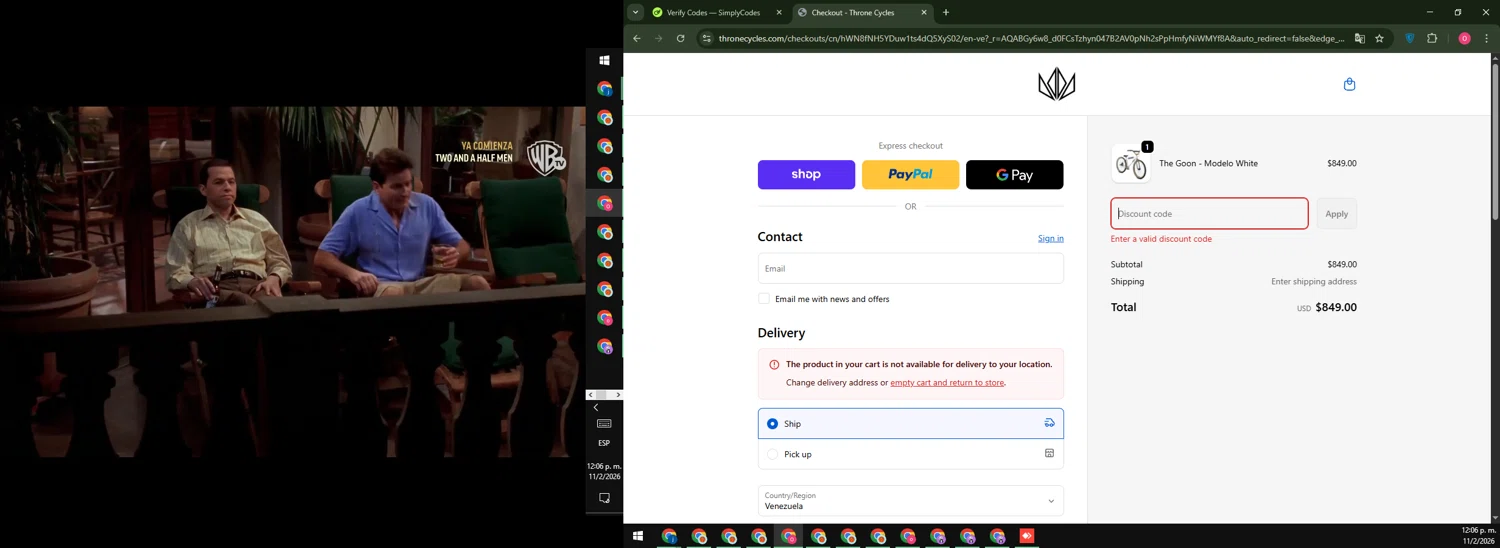Click the product name The Goon - Modelo White
This screenshot has height=548, width=1500.
(x=1208, y=163)
